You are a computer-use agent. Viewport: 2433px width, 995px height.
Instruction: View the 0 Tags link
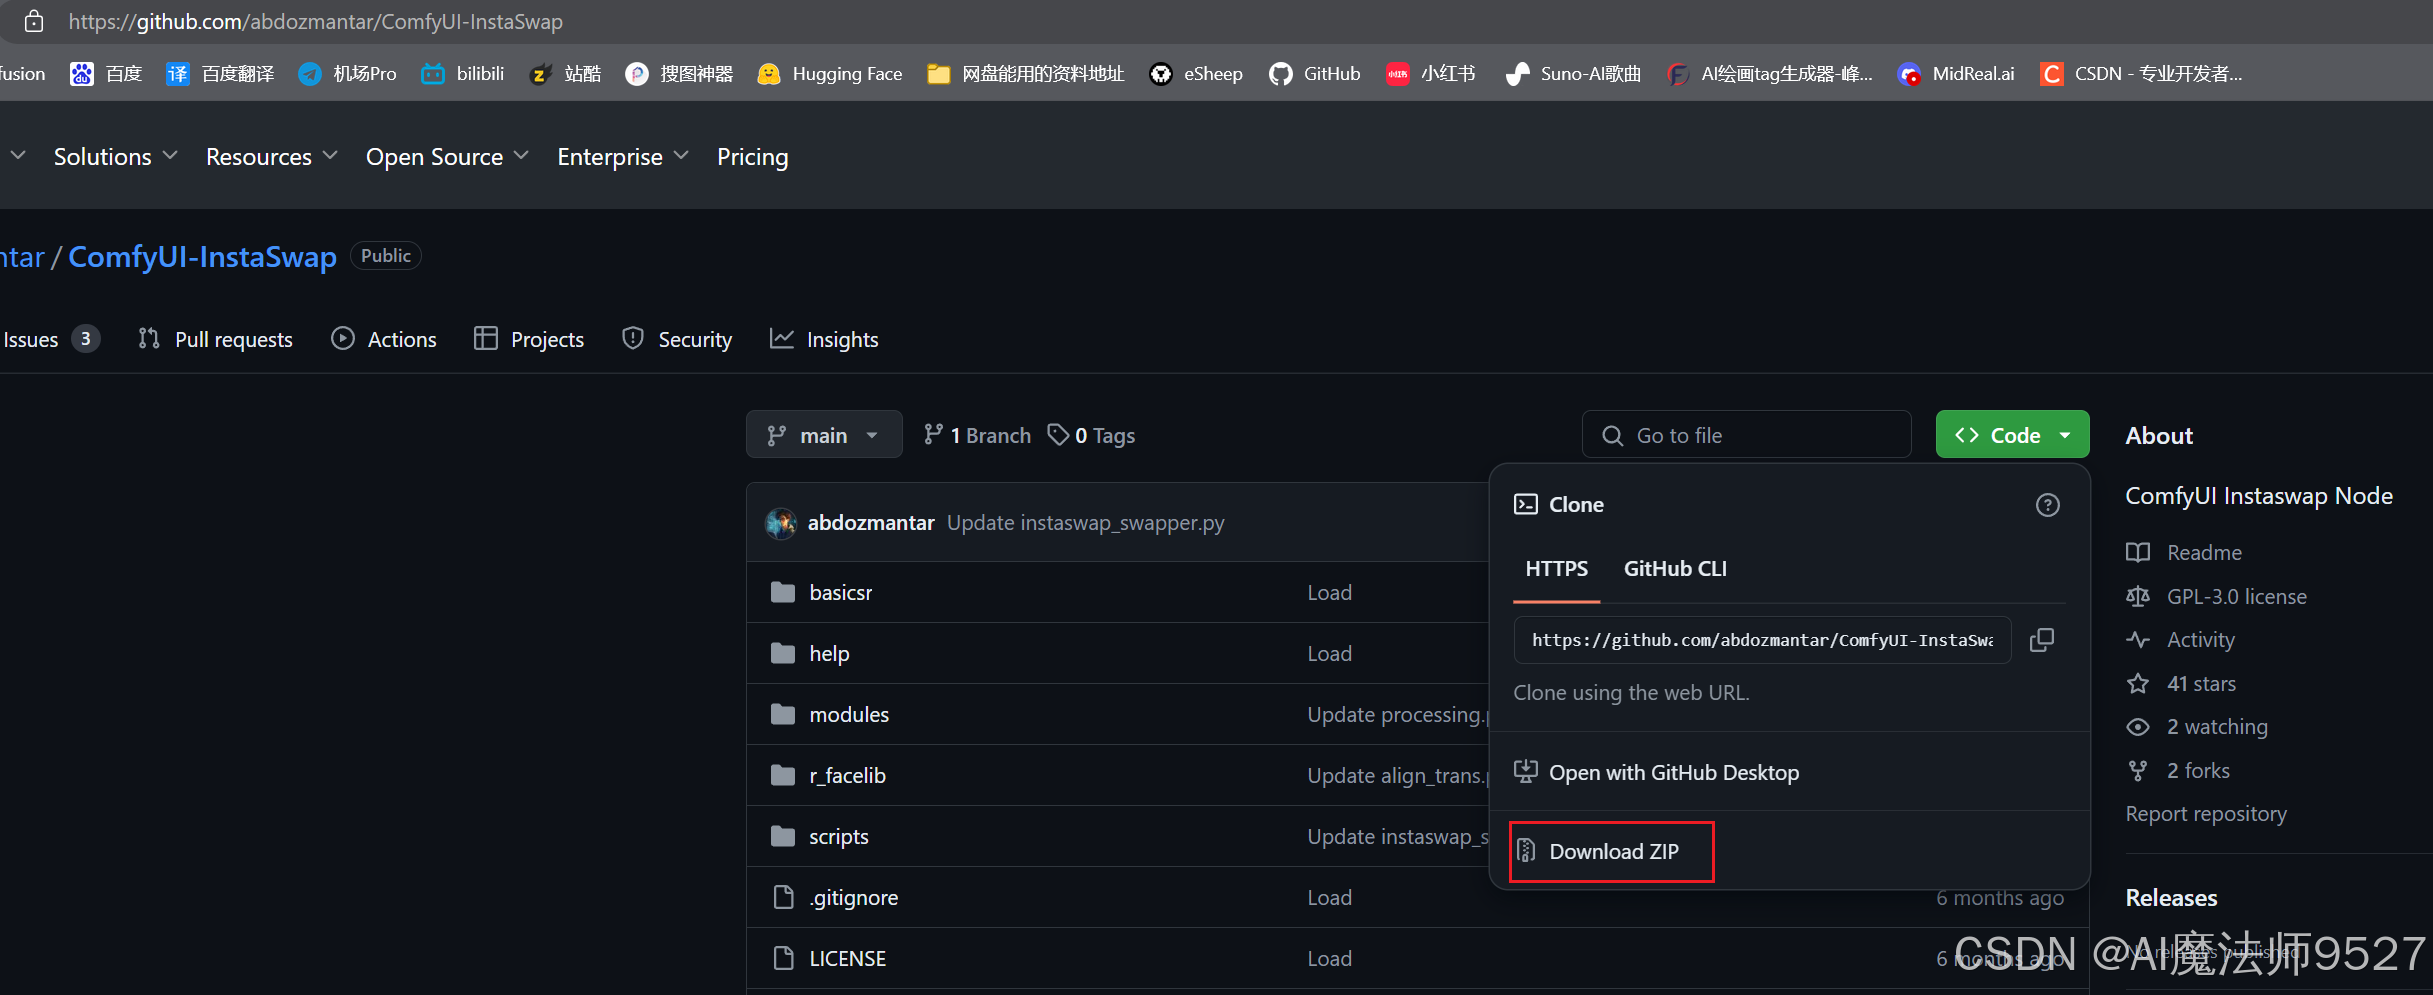pyautogui.click(x=1091, y=435)
